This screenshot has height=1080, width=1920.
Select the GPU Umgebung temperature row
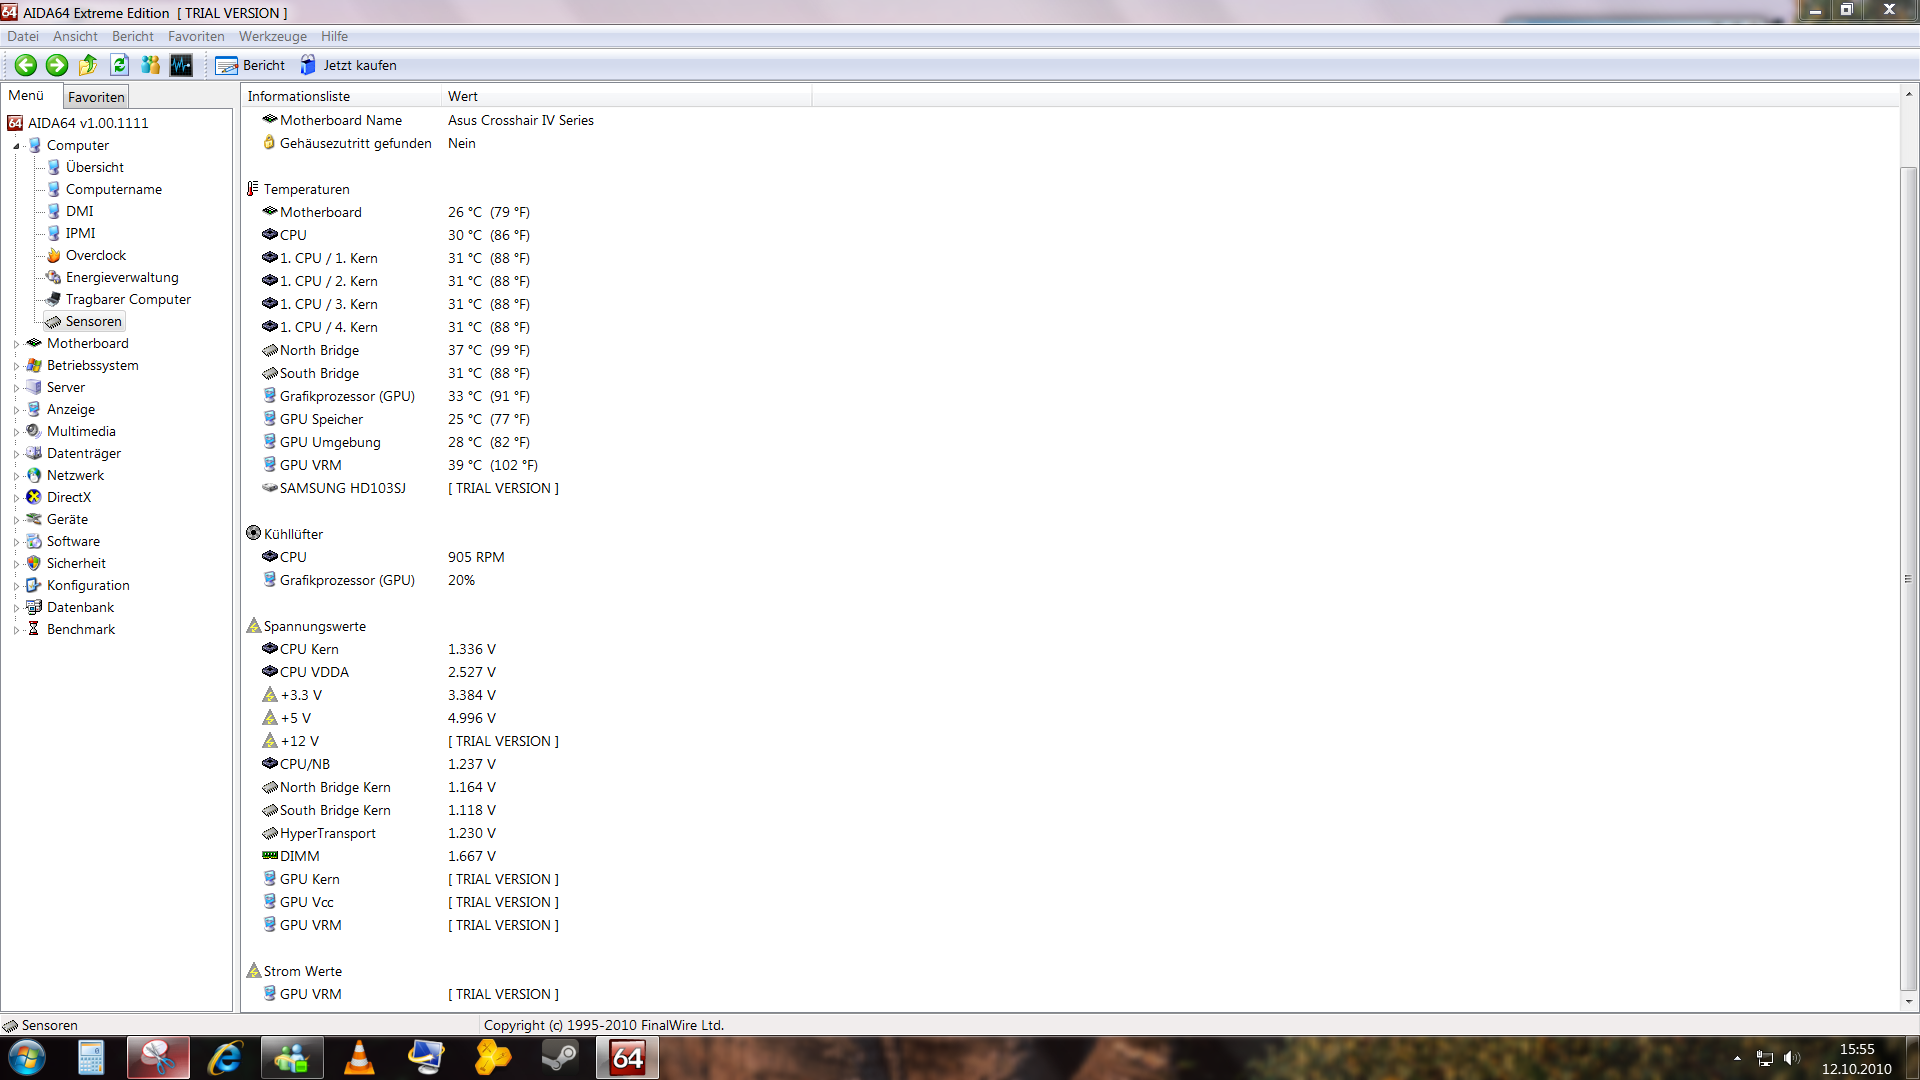point(396,442)
